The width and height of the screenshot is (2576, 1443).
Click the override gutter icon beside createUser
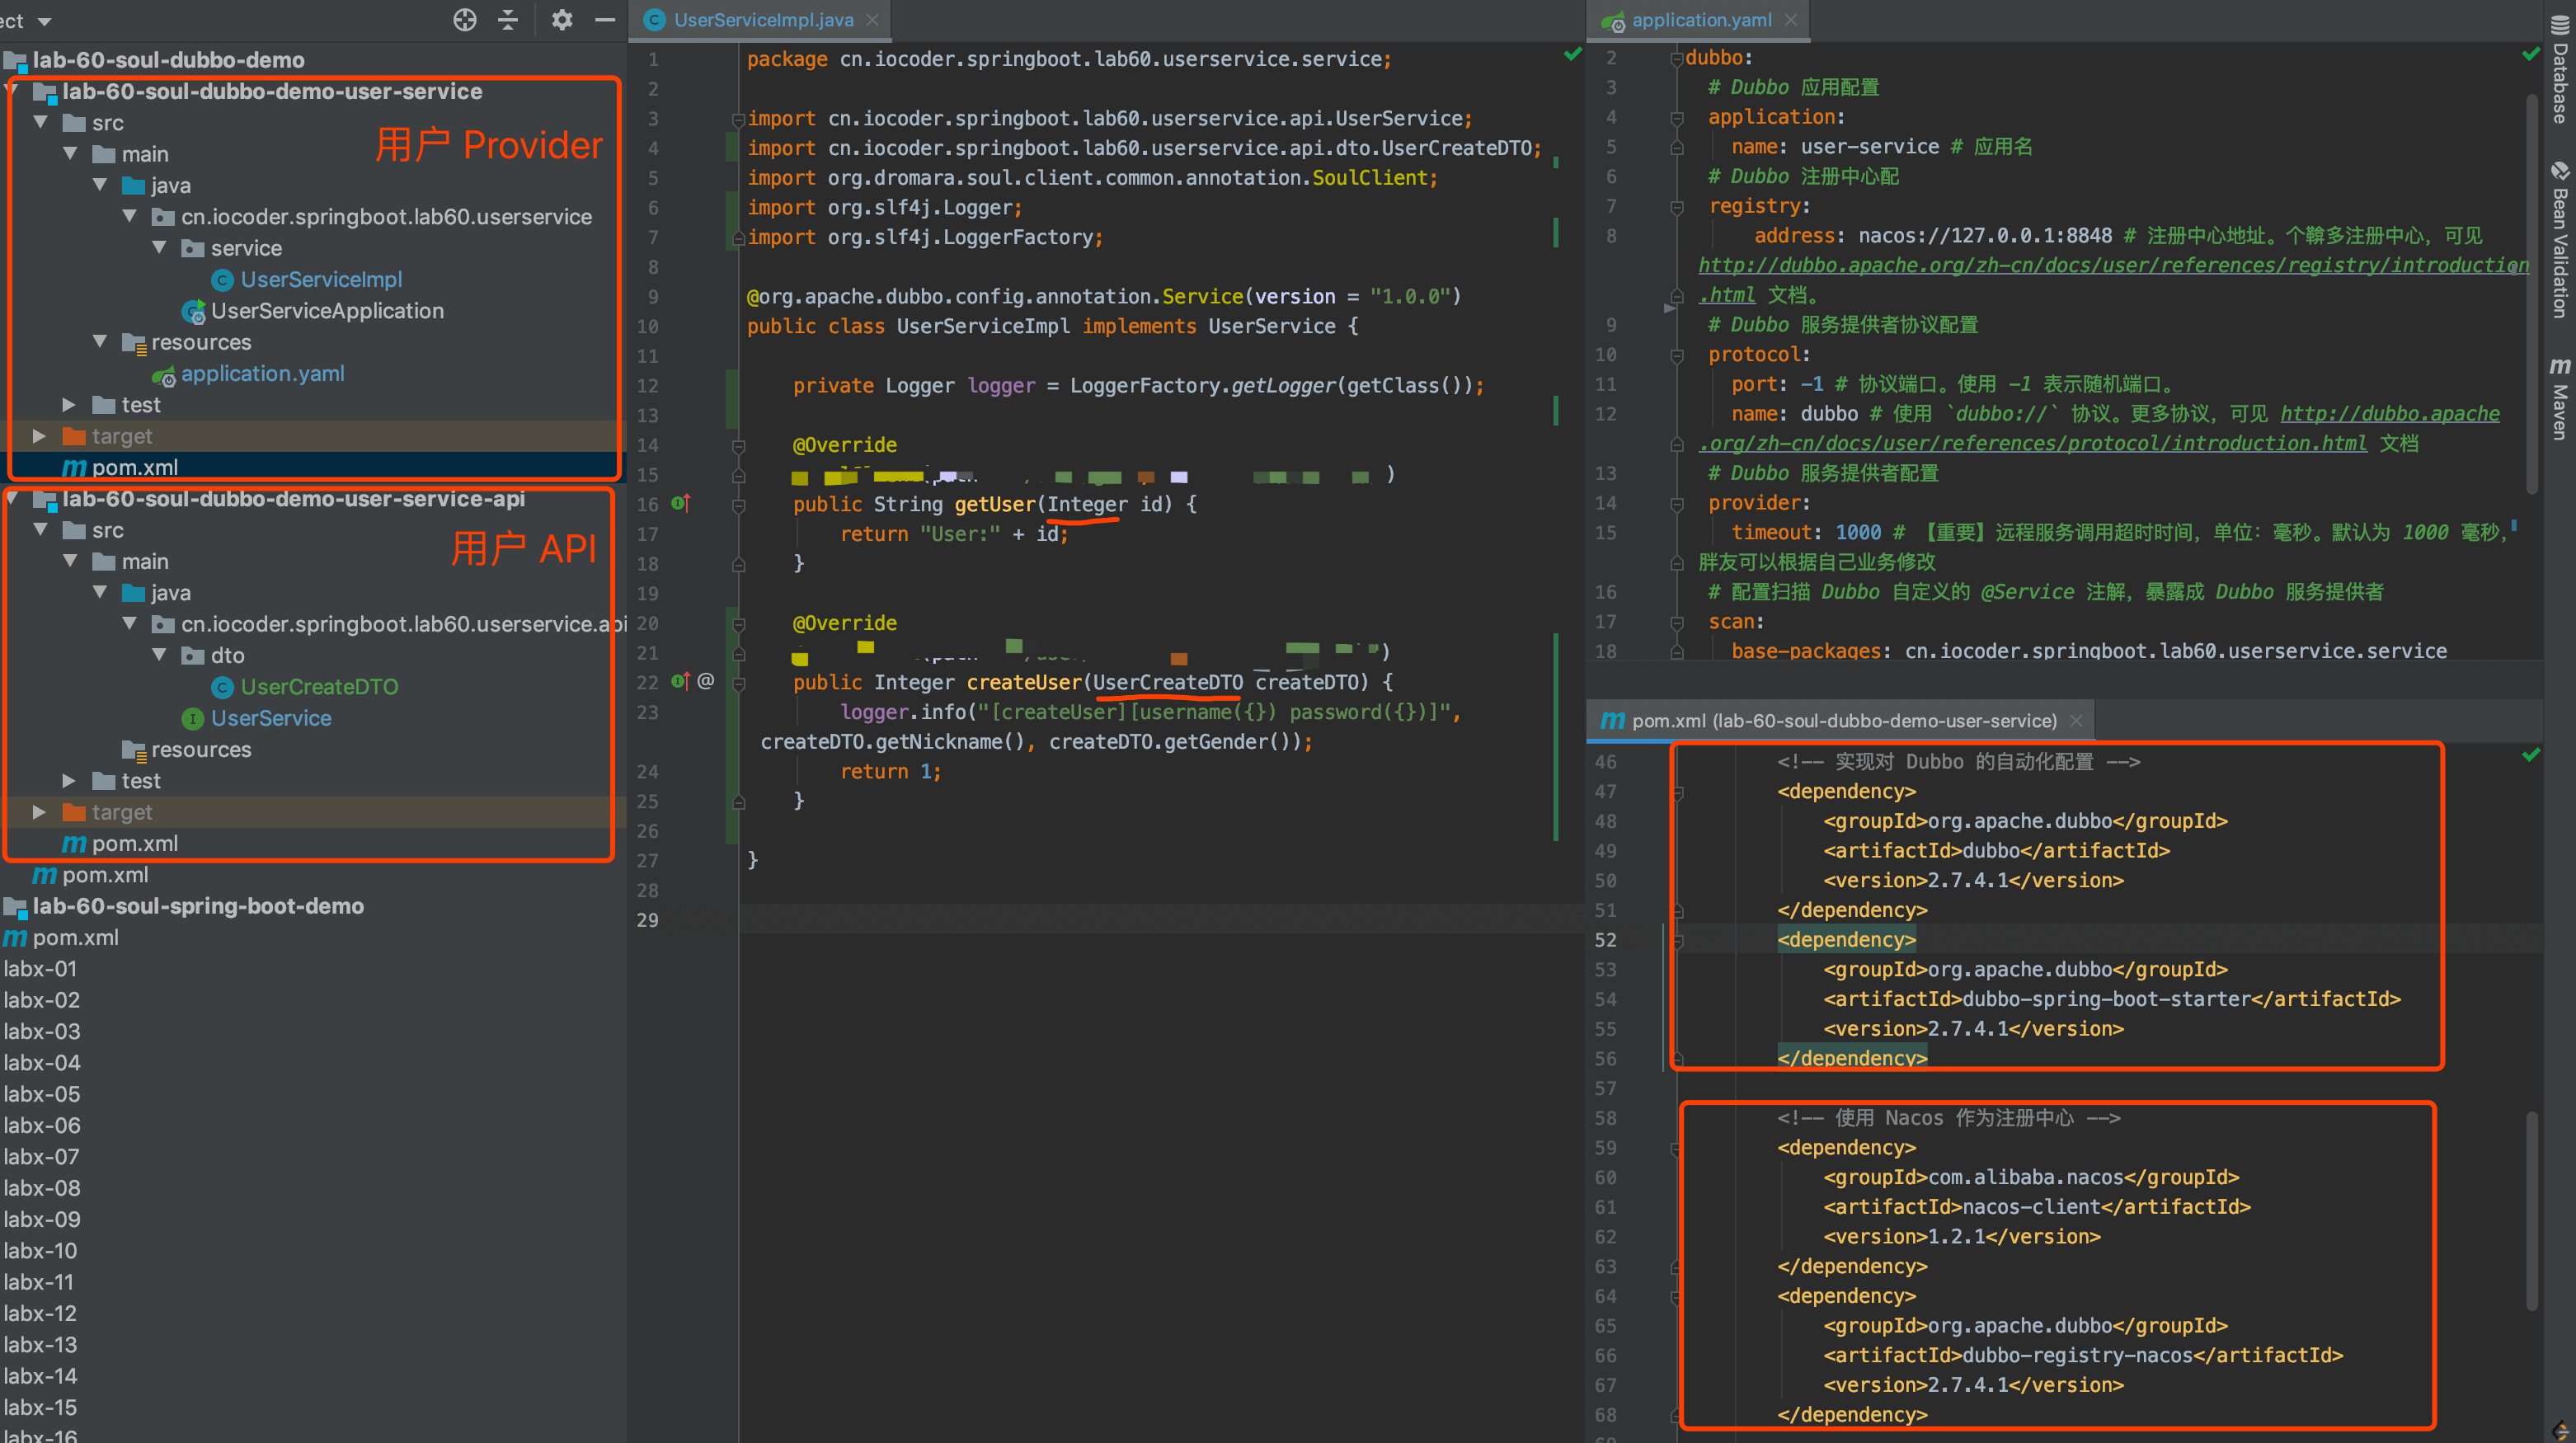[680, 682]
